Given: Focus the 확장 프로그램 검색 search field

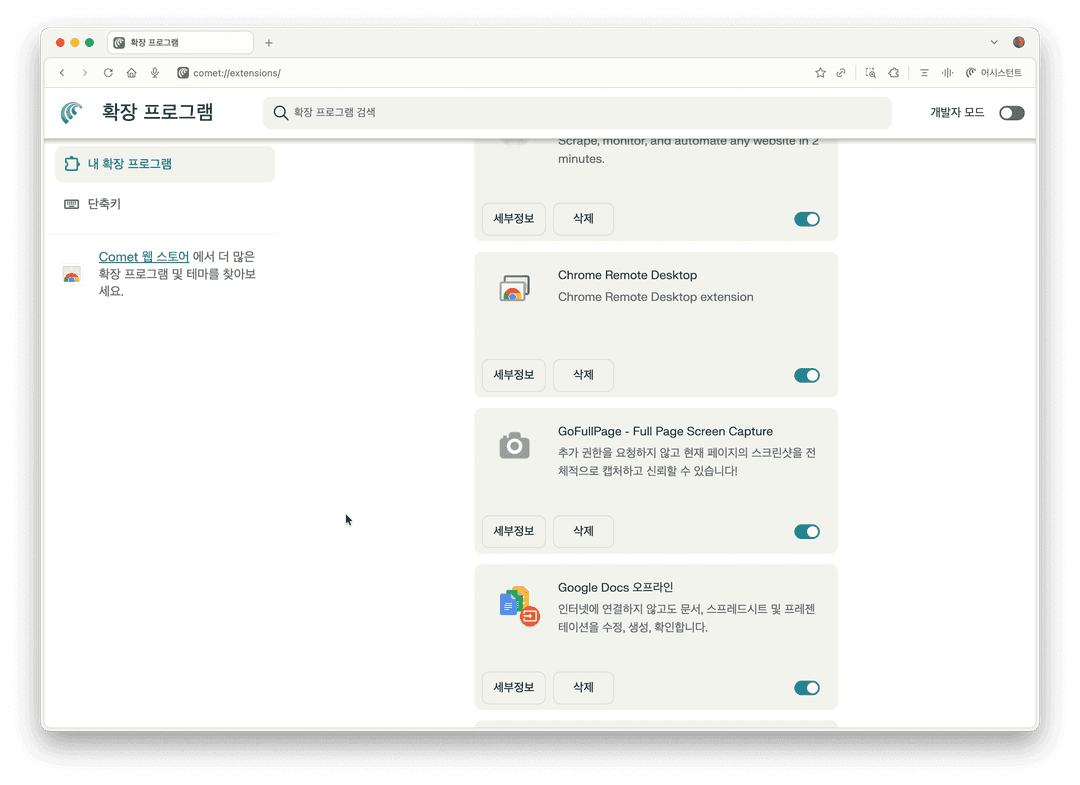Looking at the screenshot, I should point(577,112).
